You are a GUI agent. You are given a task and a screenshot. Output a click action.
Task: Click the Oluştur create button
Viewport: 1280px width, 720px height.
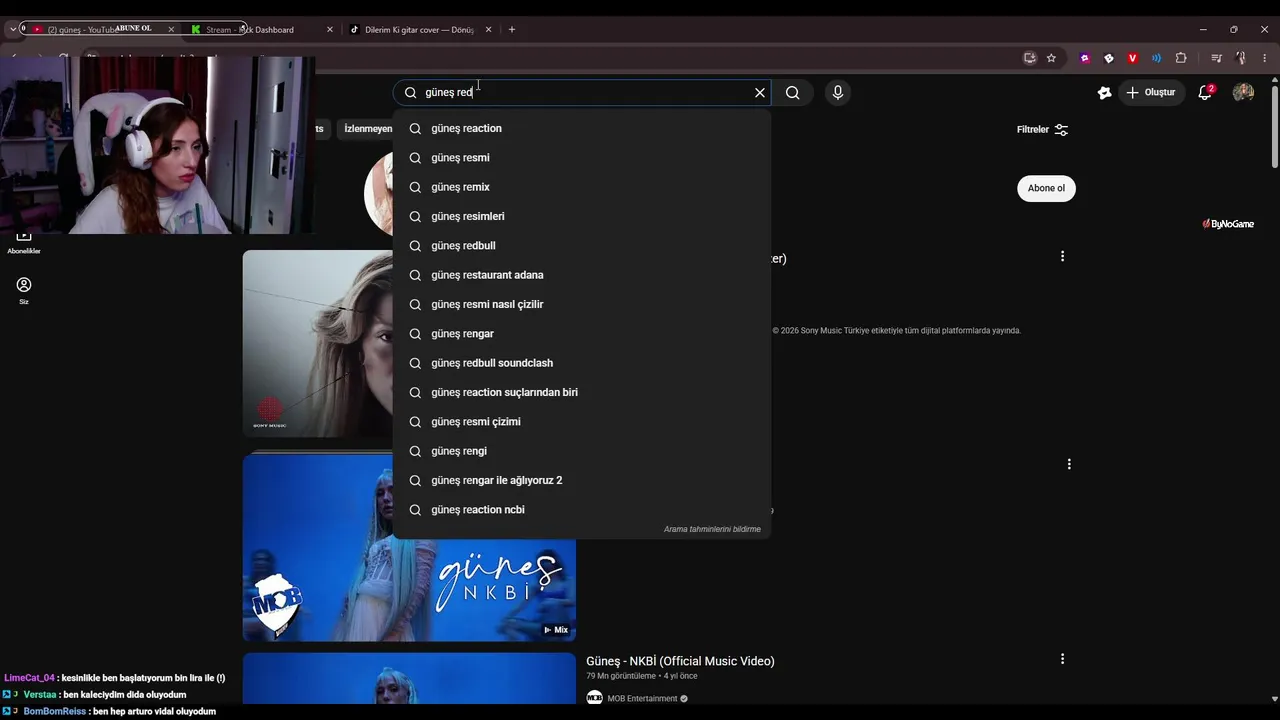tap(1151, 92)
